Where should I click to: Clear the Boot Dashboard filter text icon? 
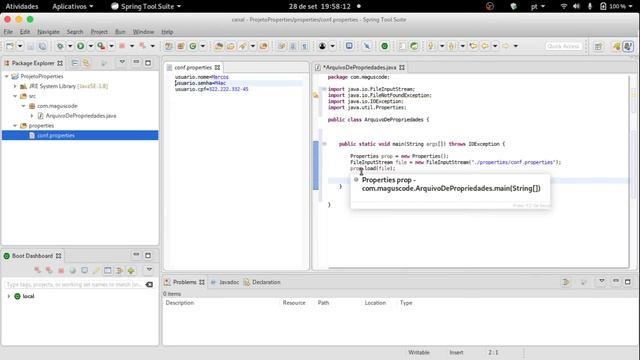pyautogui.click(x=149, y=284)
